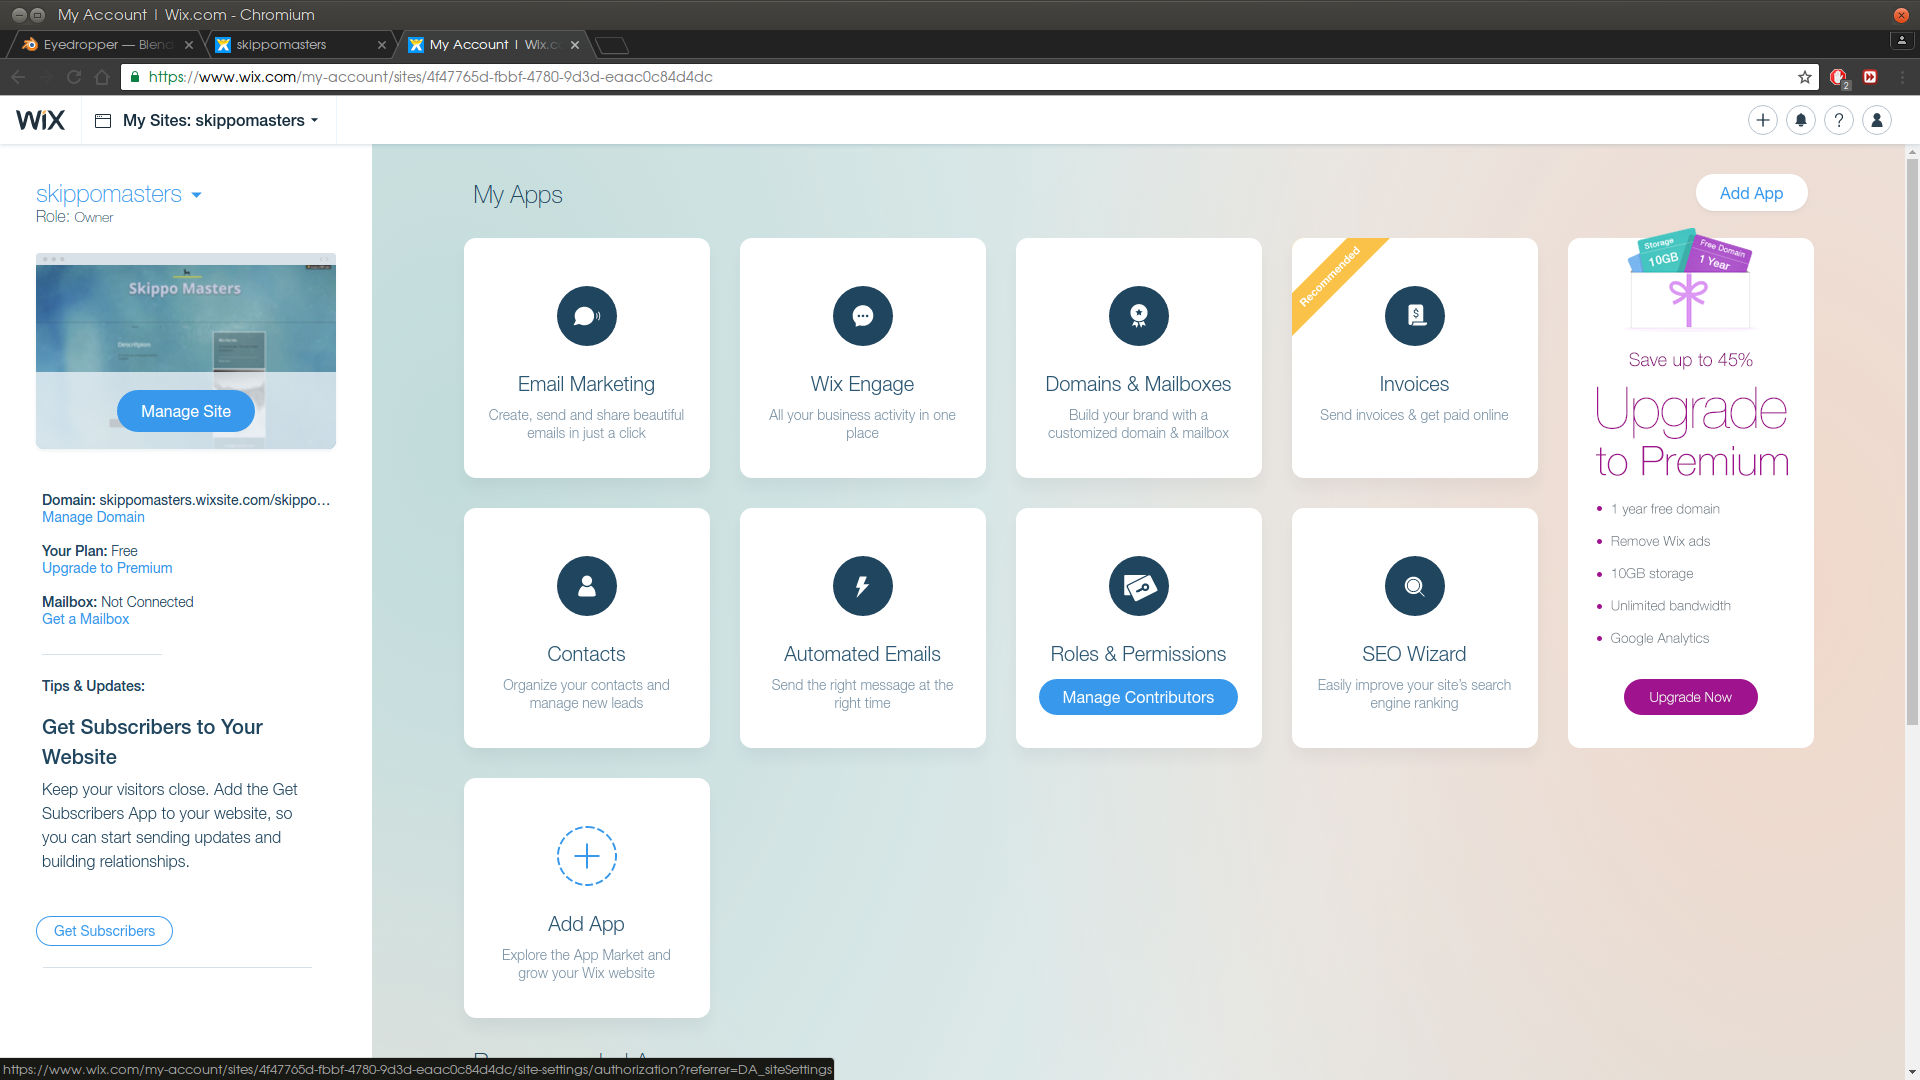Click the Upgrade Now button
Image resolution: width=1920 pixels, height=1080 pixels.
tap(1690, 697)
